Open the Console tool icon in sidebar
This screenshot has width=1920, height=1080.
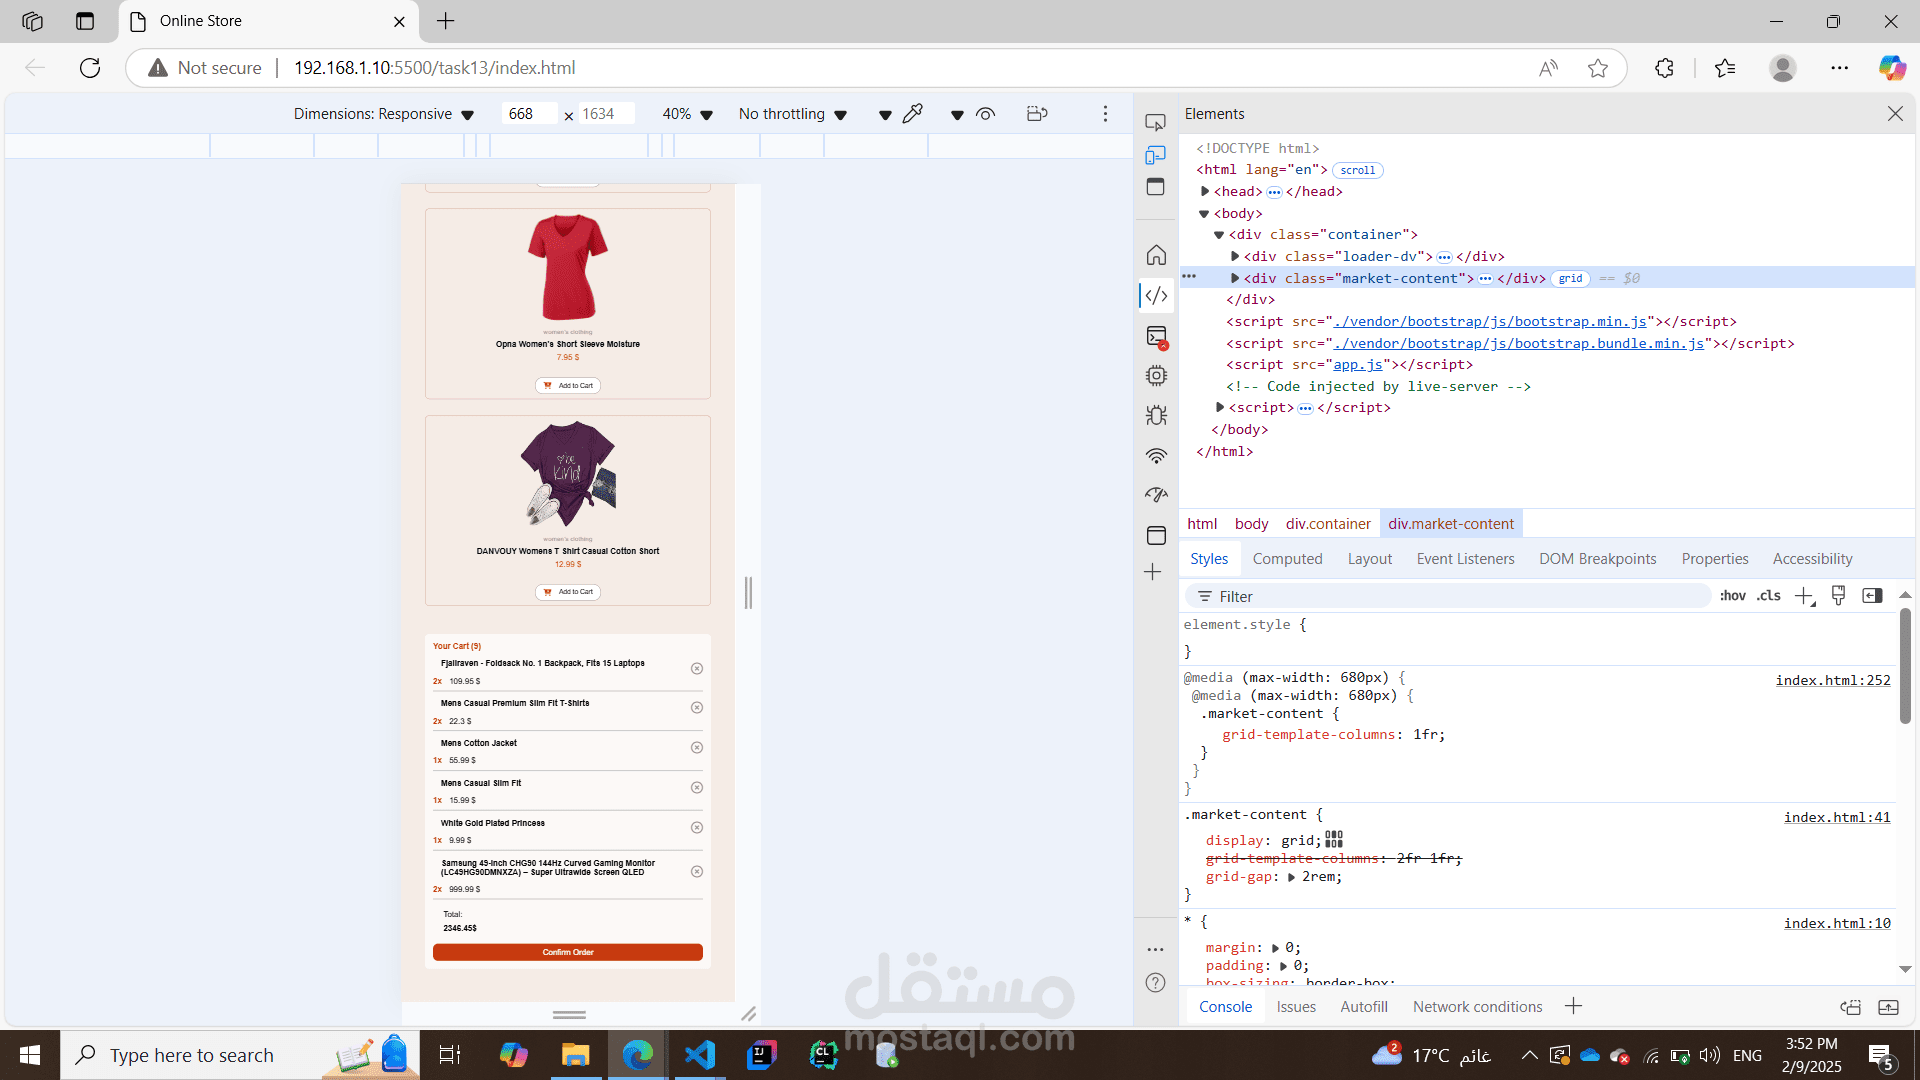[x=1156, y=337]
